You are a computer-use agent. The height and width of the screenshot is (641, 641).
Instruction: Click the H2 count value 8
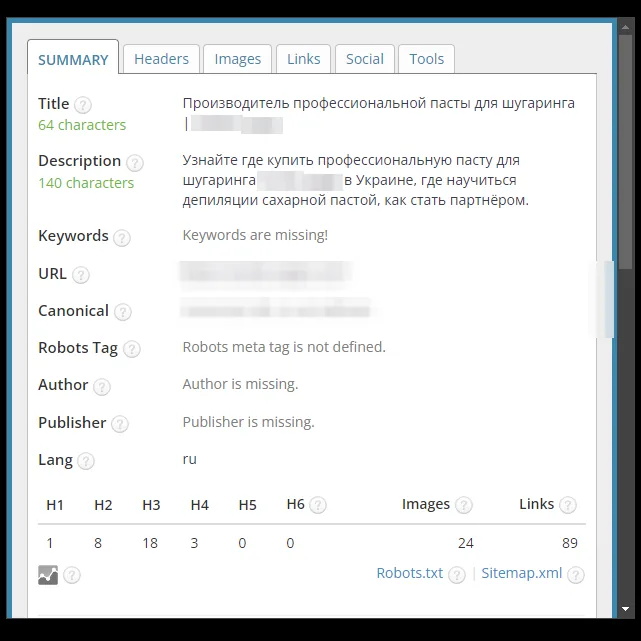98,543
